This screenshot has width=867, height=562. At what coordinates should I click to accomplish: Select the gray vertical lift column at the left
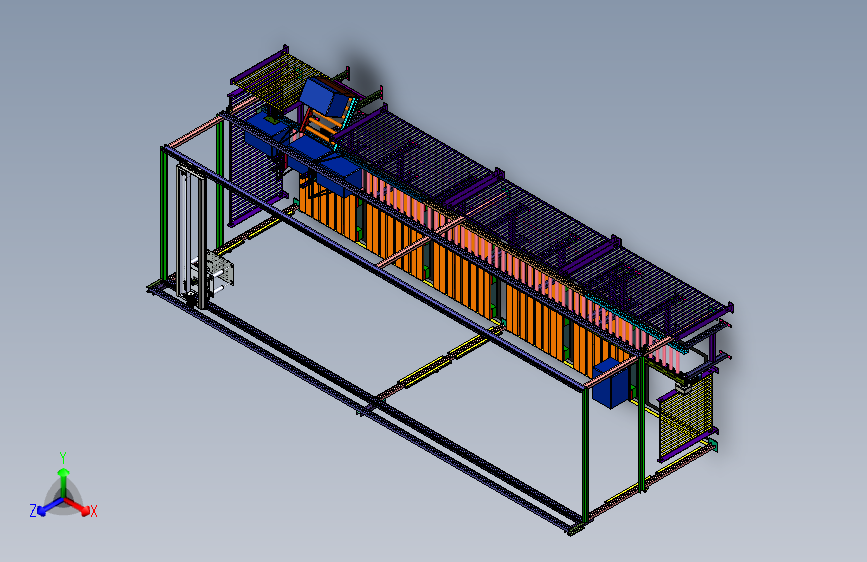coord(191,235)
